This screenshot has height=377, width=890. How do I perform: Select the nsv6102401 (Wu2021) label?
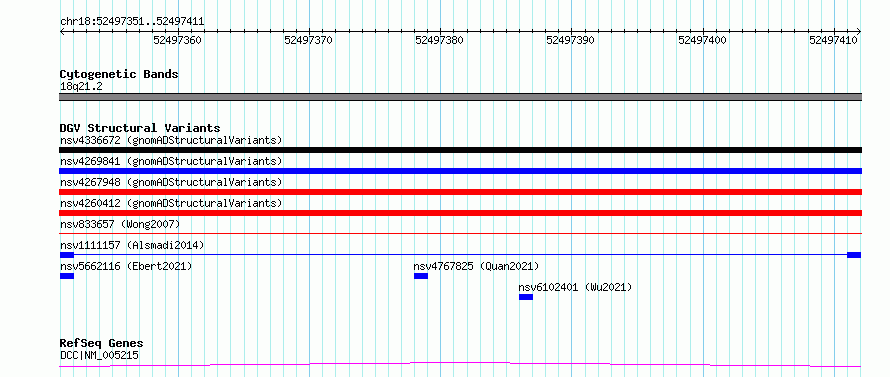point(575,287)
